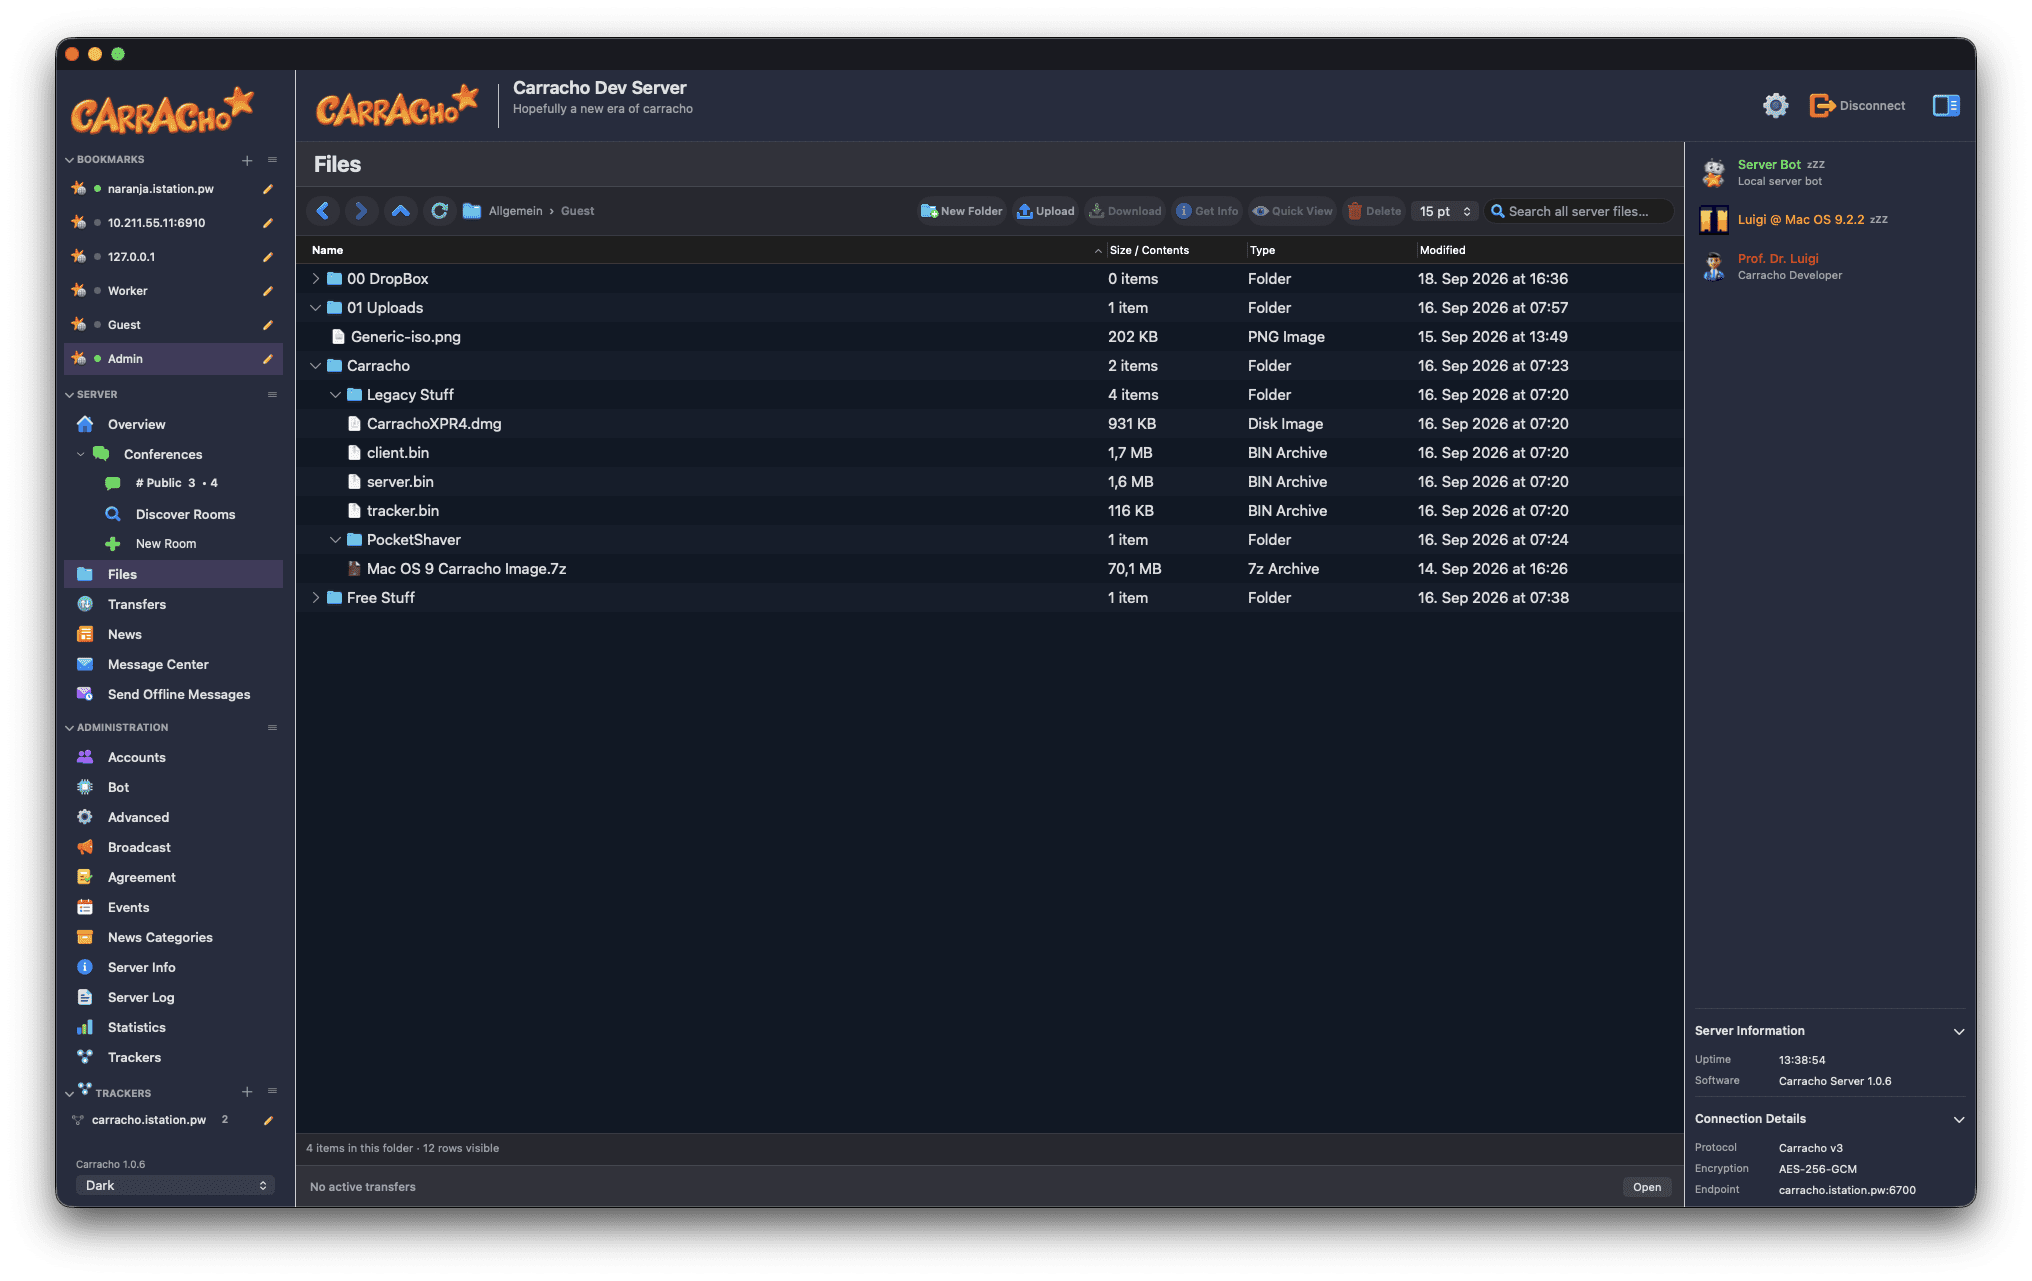Image resolution: width=2032 pixels, height=1281 pixels.
Task: Open Quick View for the file
Action: click(x=1292, y=211)
